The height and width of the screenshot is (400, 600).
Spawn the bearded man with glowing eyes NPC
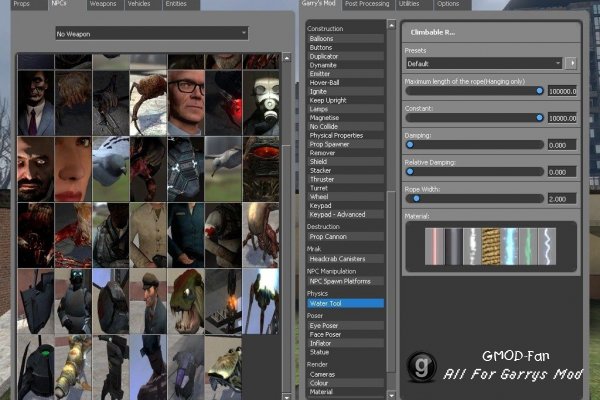[36, 169]
